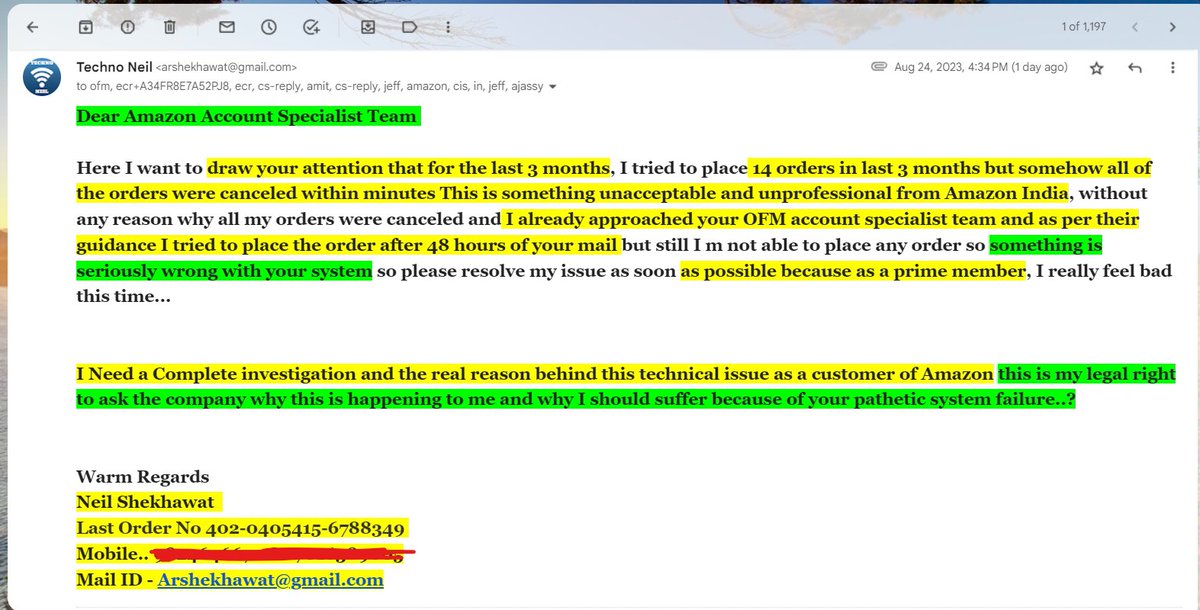The image size is (1200, 610).
Task: Show the newer email with left chevron
Action: 1135,27
